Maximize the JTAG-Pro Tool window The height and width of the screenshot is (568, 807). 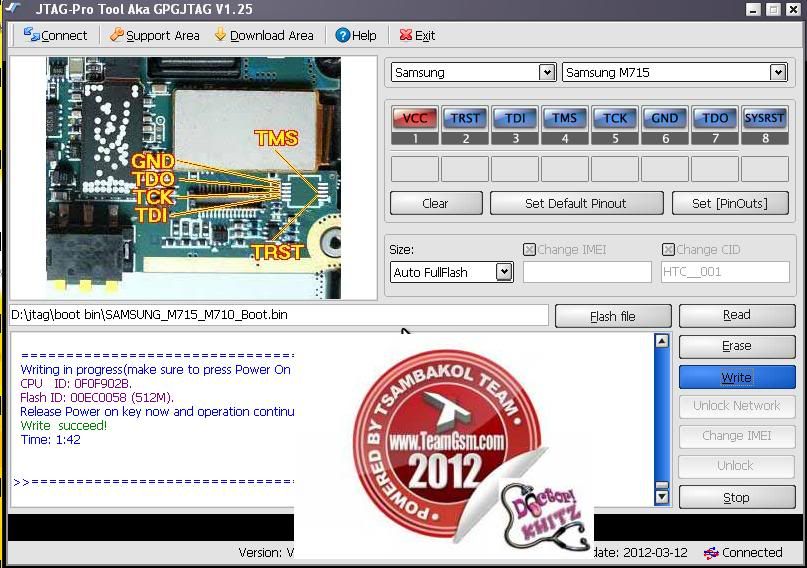[x=773, y=9]
